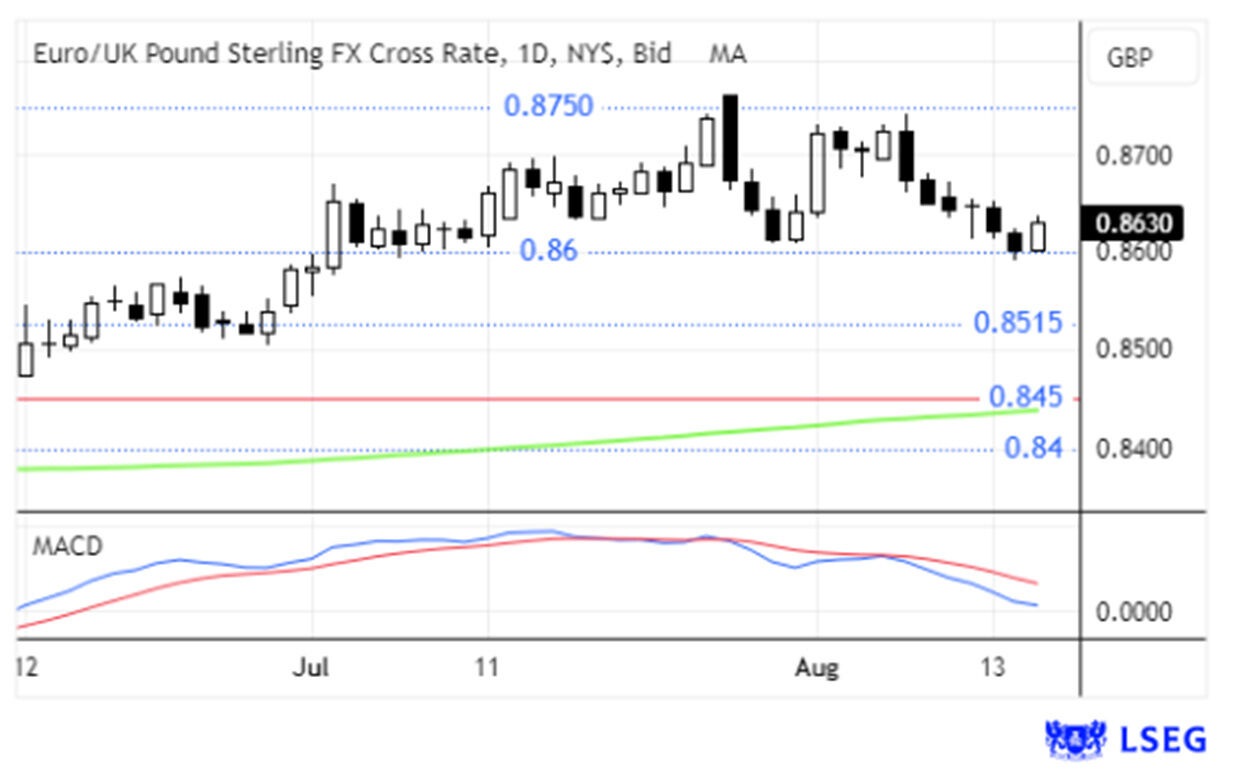Viewport: 1235px width, 770px height.
Task: Click the MACD indicator label
Action: [67, 547]
